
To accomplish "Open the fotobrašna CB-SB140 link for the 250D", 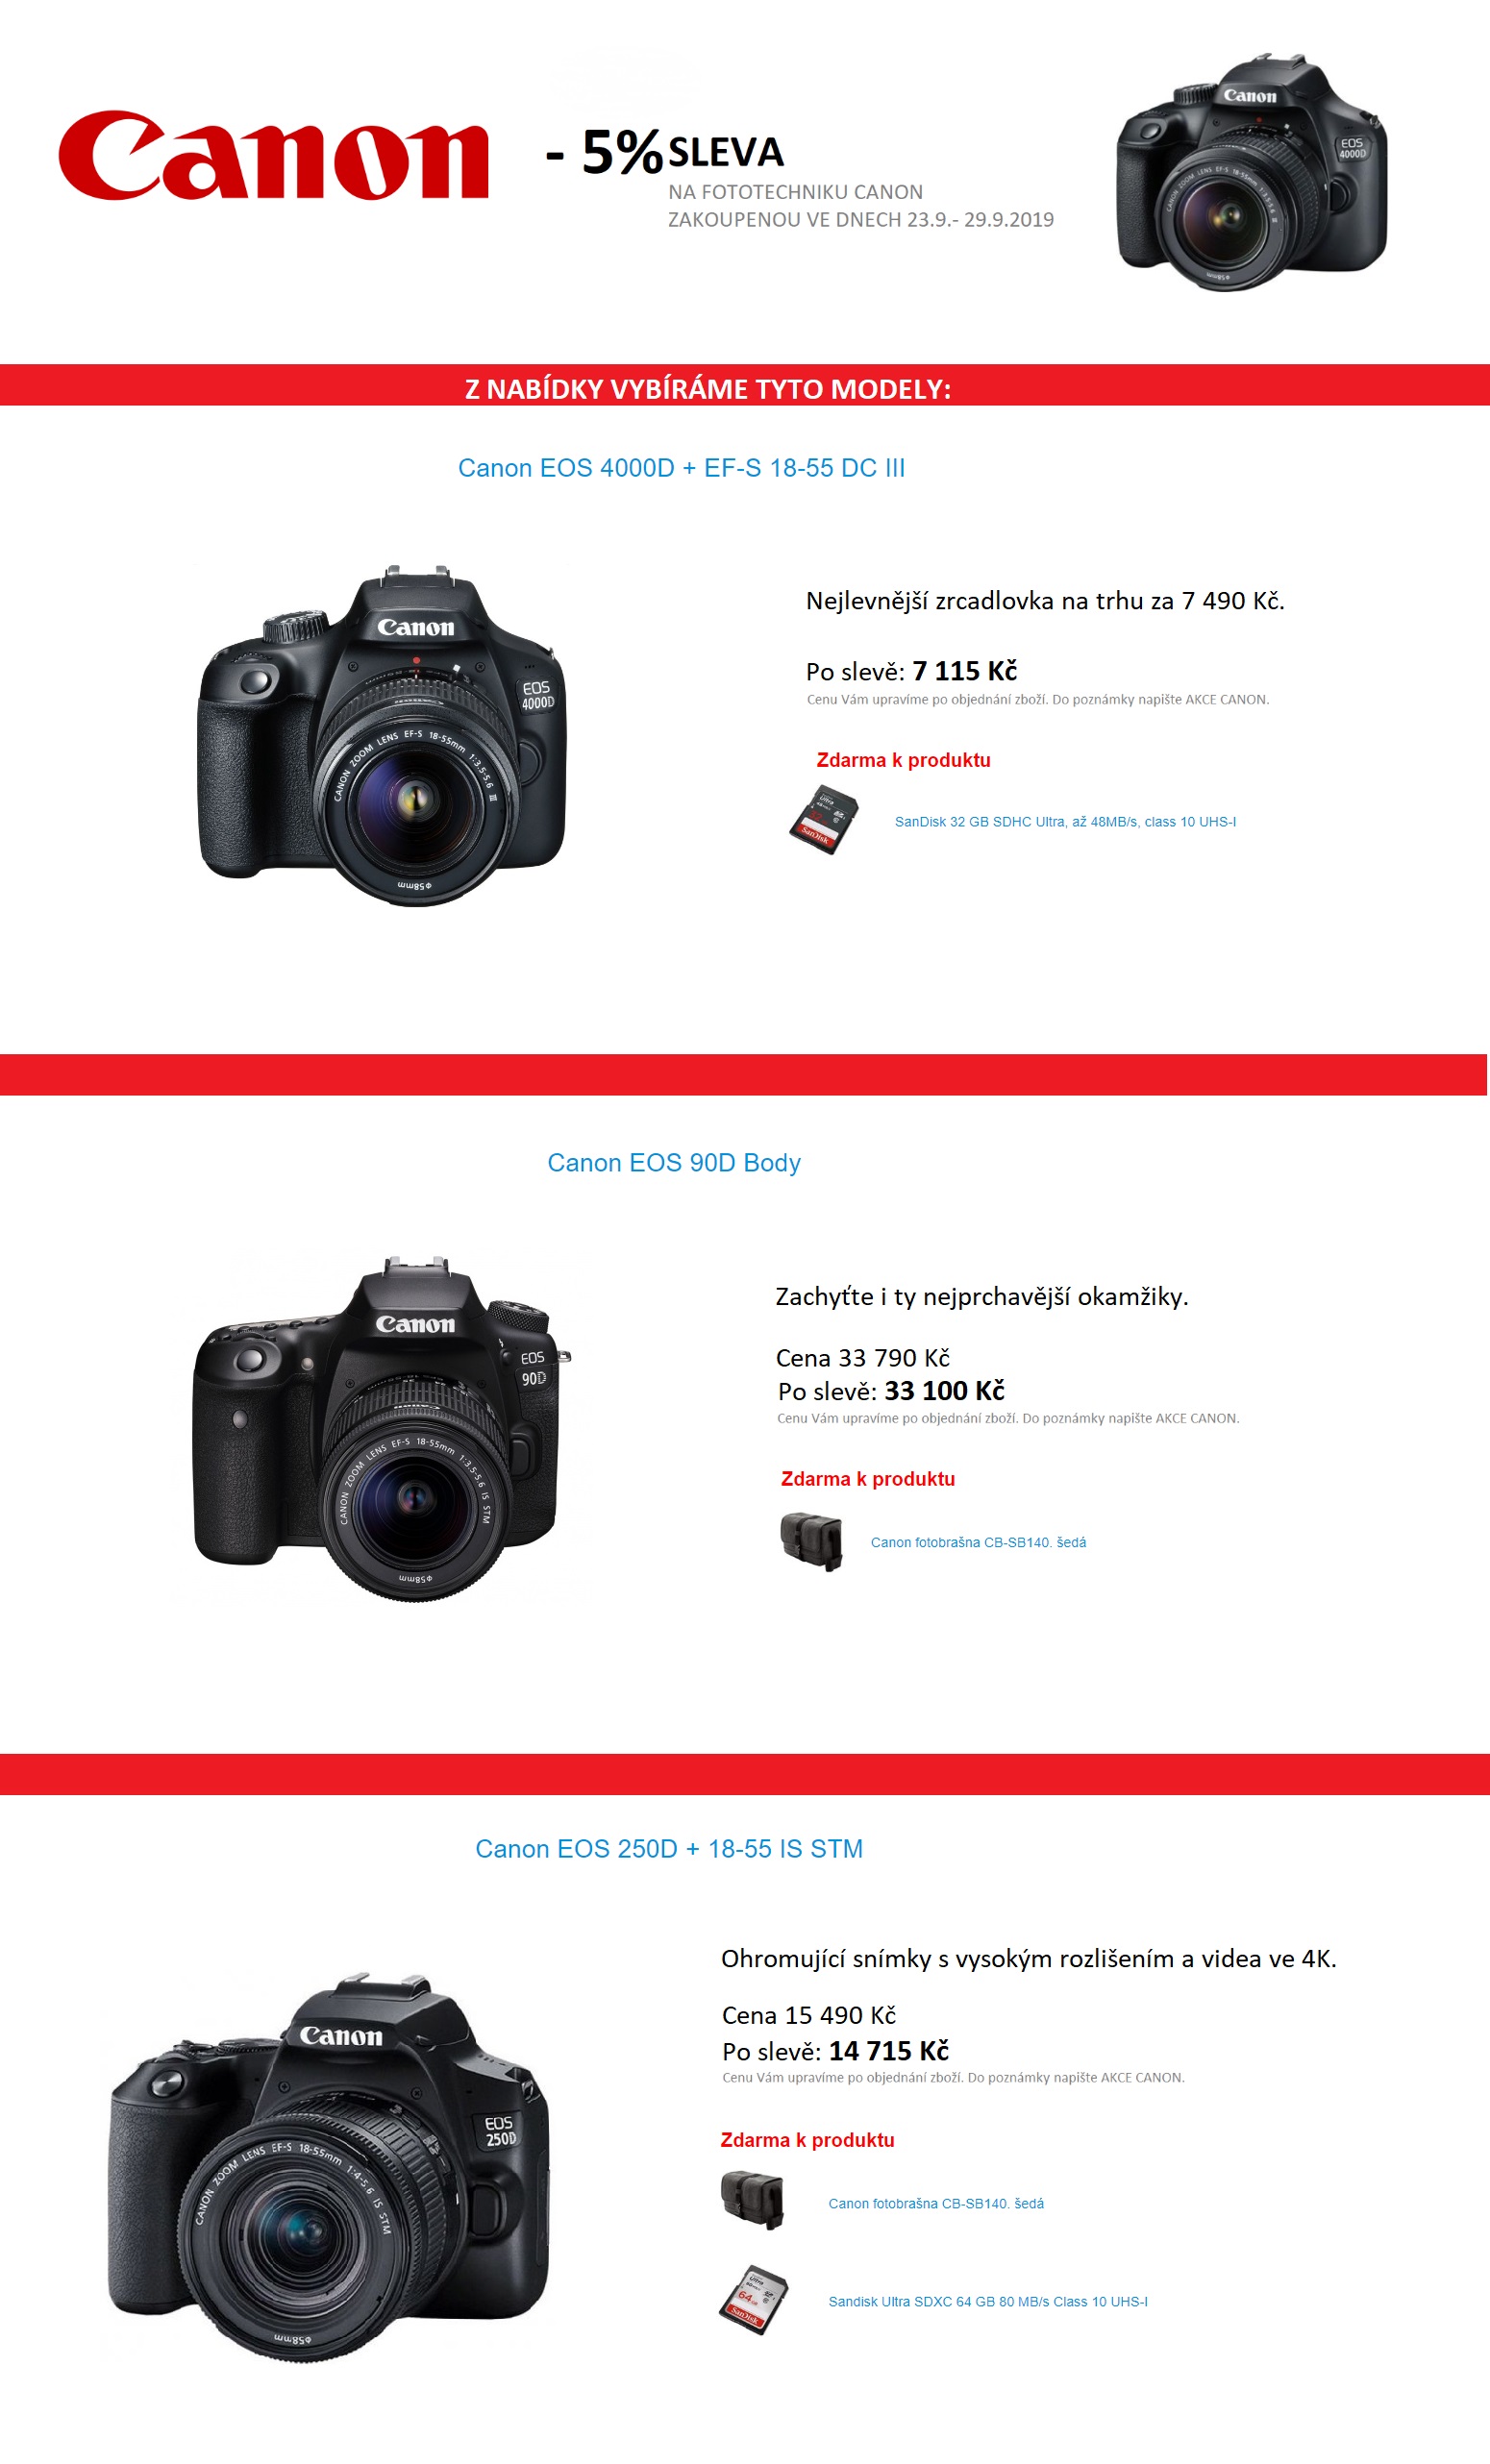I will (x=936, y=2204).
